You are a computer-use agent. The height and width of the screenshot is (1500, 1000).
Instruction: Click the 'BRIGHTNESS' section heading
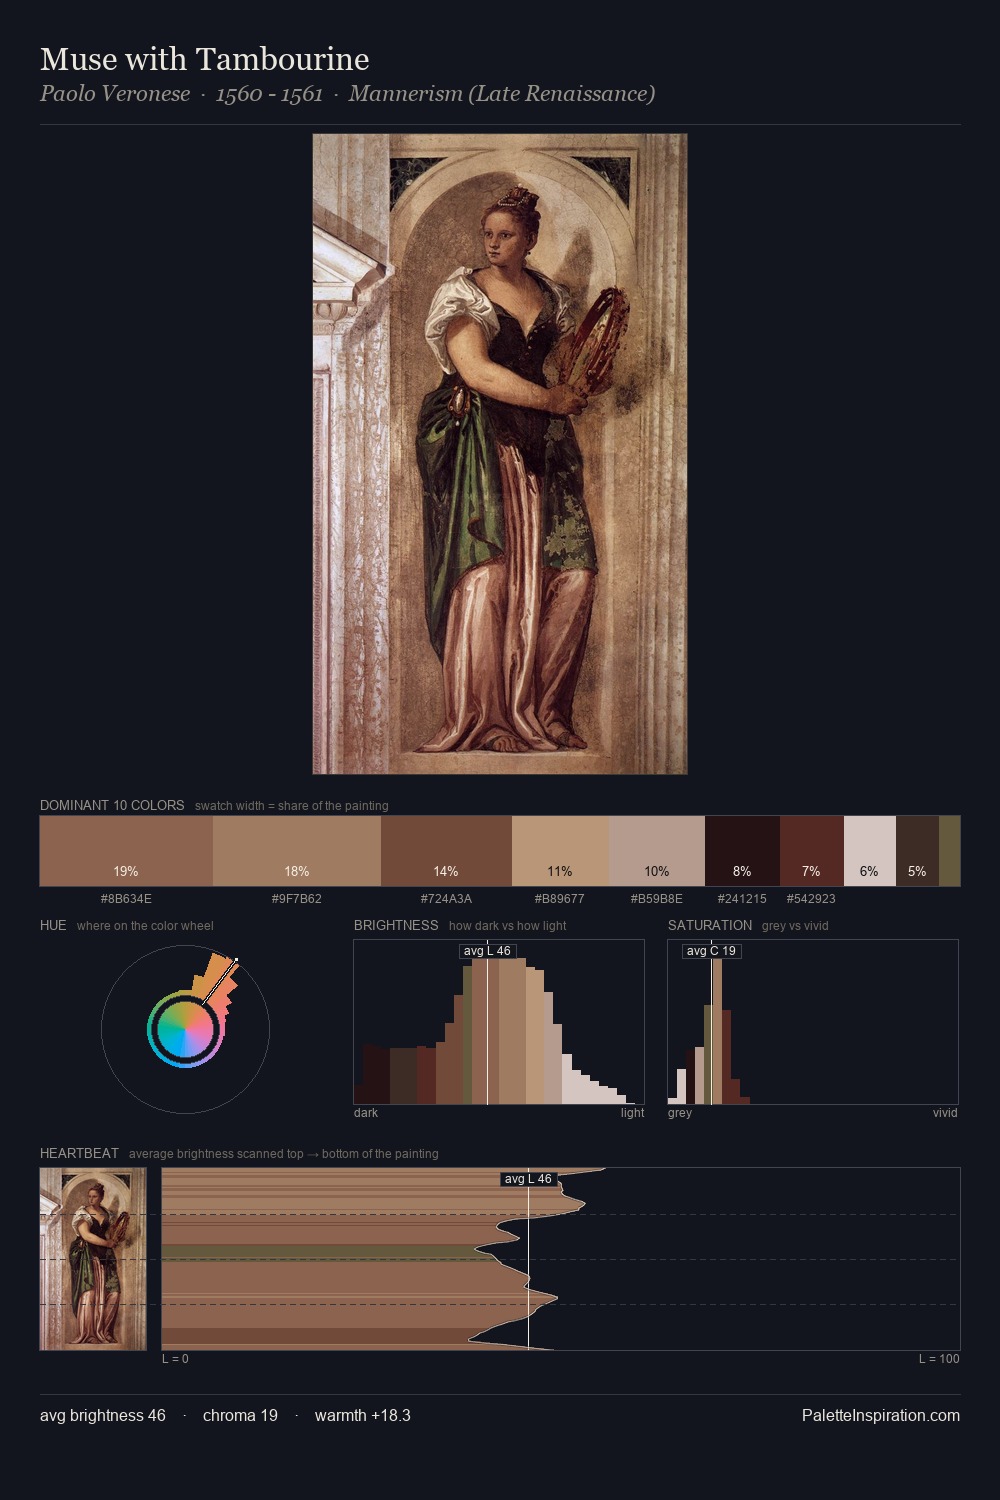396,925
